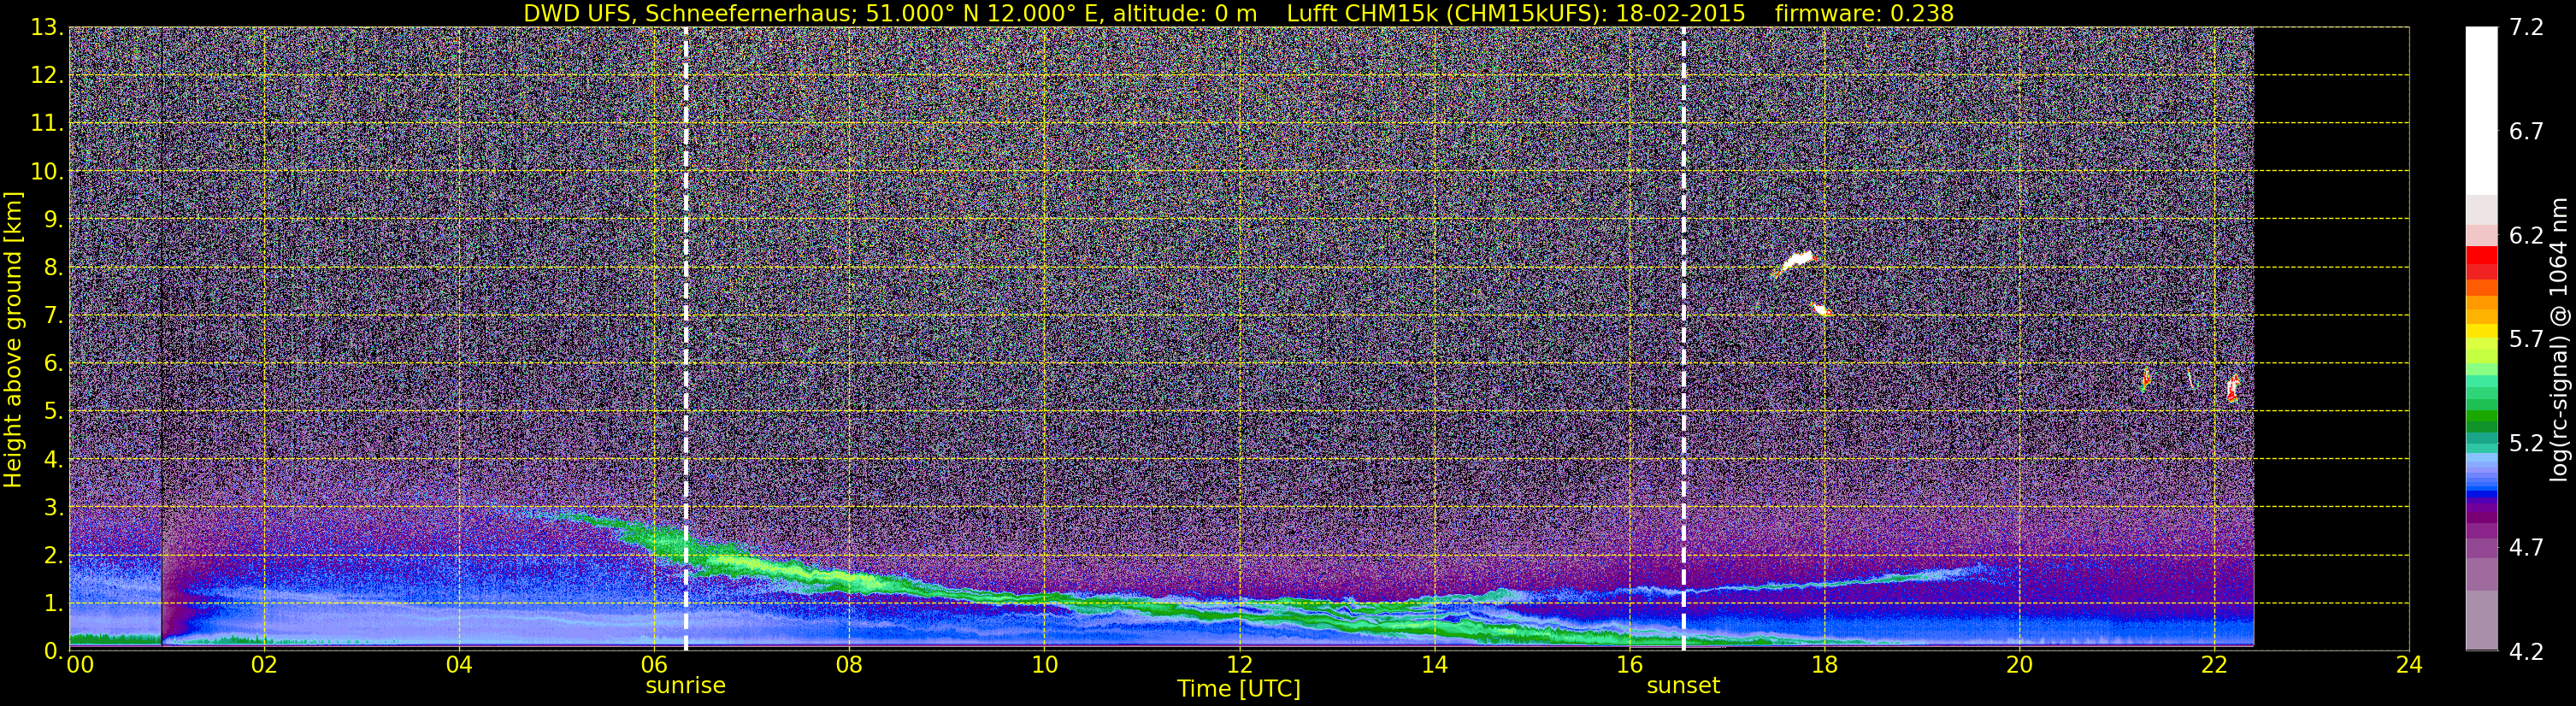Click the small cloud echo near 7 km height

pyautogui.click(x=1820, y=310)
